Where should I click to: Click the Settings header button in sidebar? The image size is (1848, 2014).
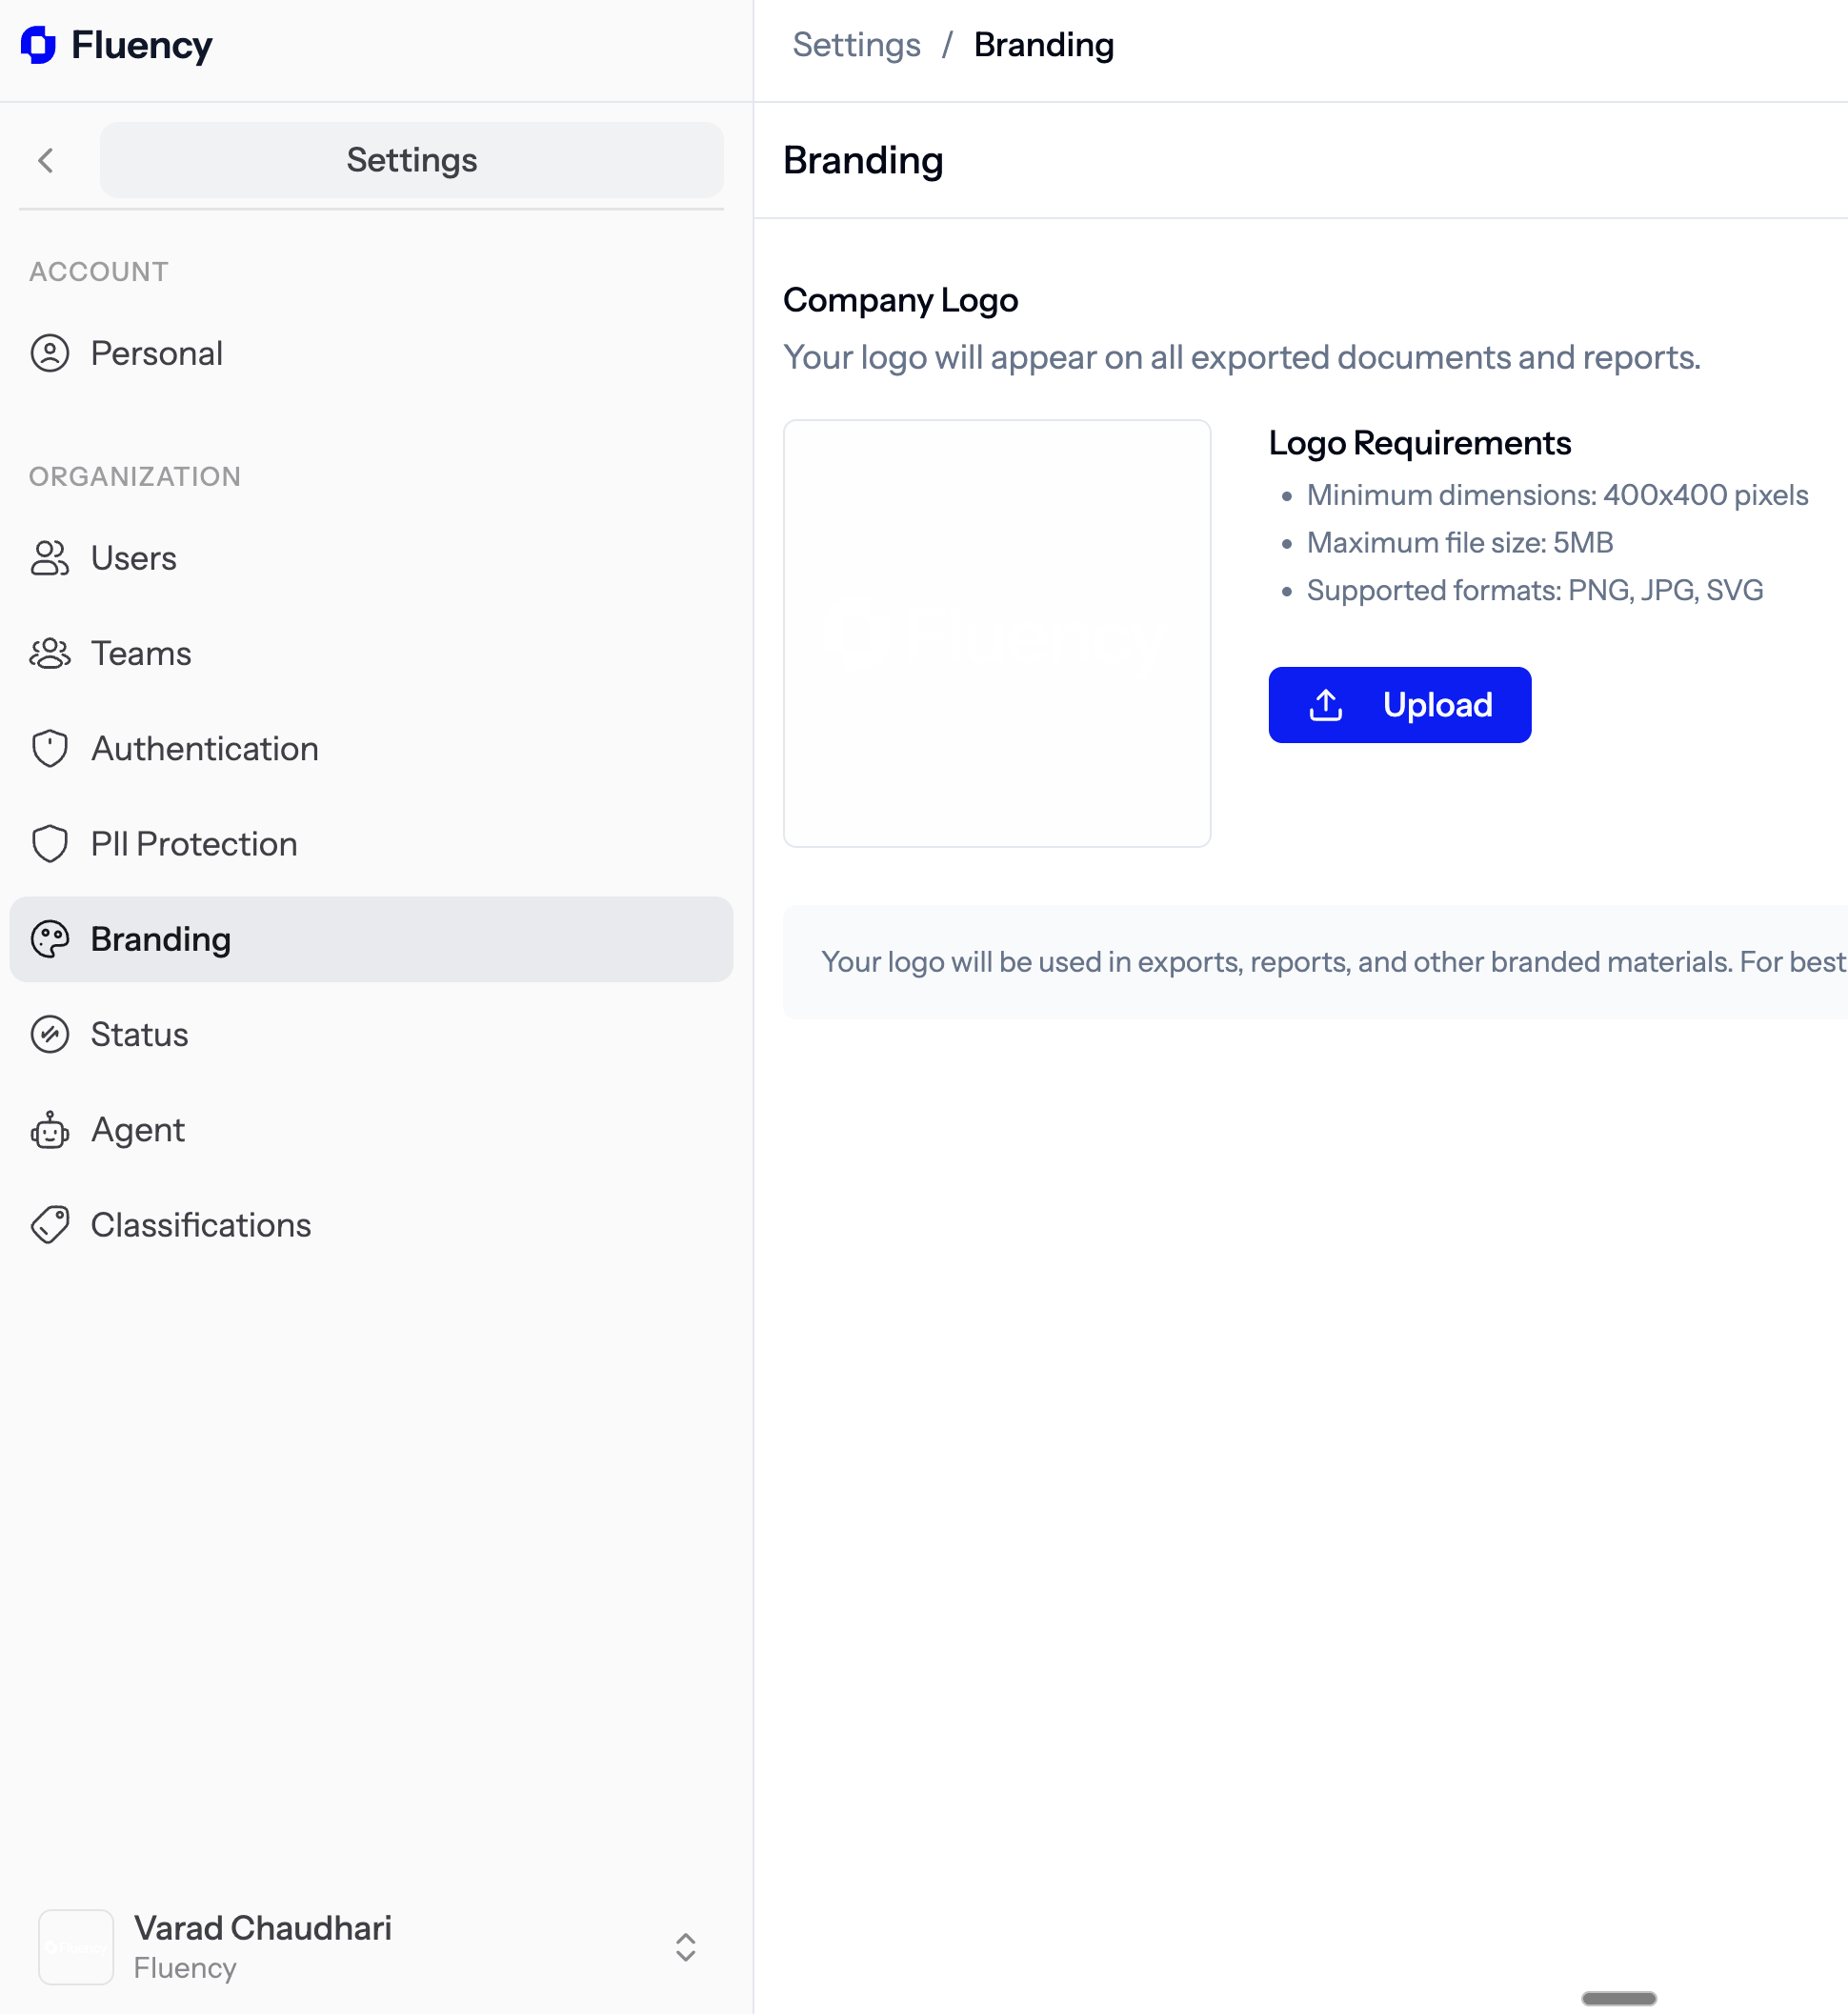point(411,160)
